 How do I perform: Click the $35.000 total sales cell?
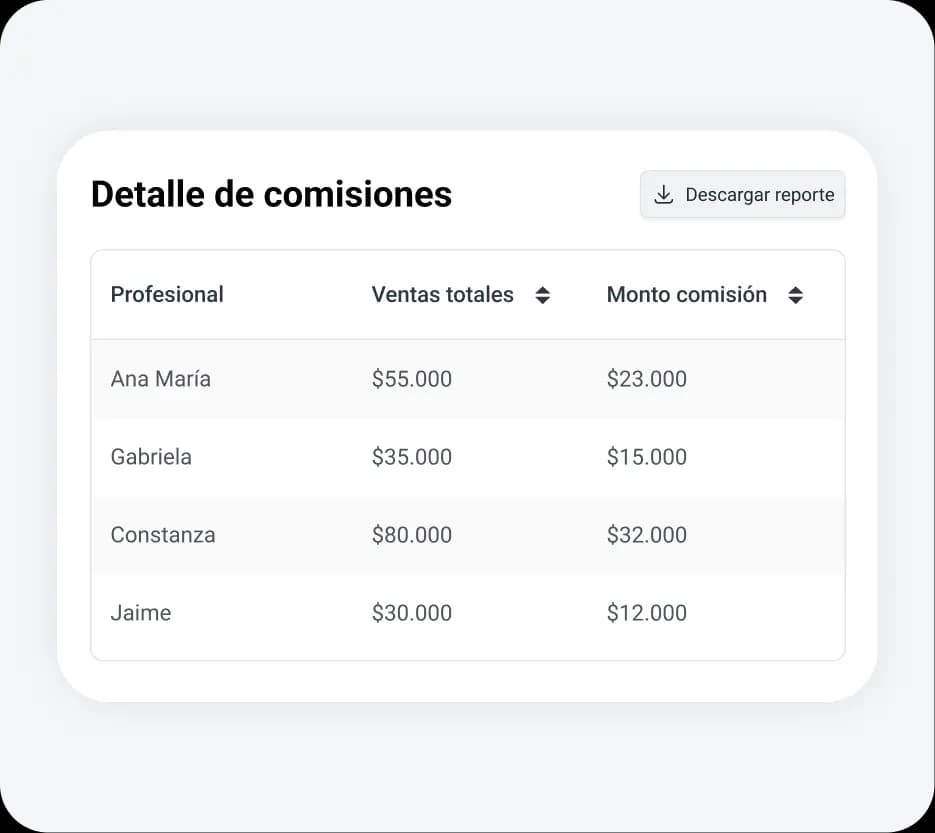(x=412, y=457)
